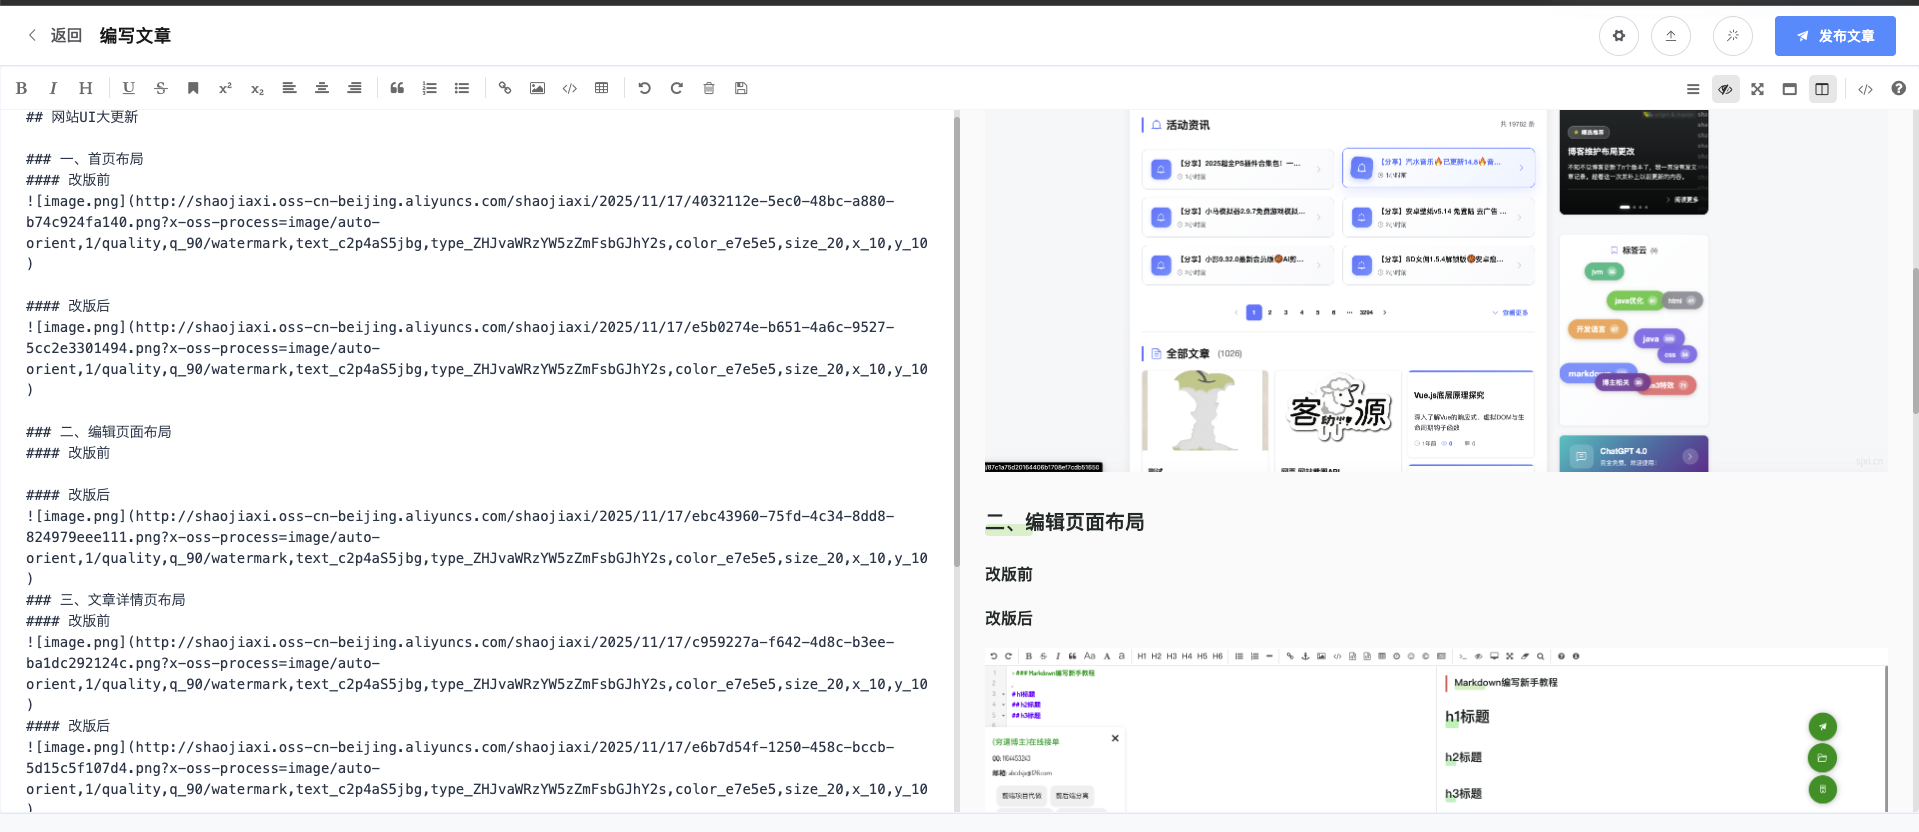Image resolution: width=1919 pixels, height=832 pixels.
Task: Toggle the preview eye icon
Action: pos(1725,89)
